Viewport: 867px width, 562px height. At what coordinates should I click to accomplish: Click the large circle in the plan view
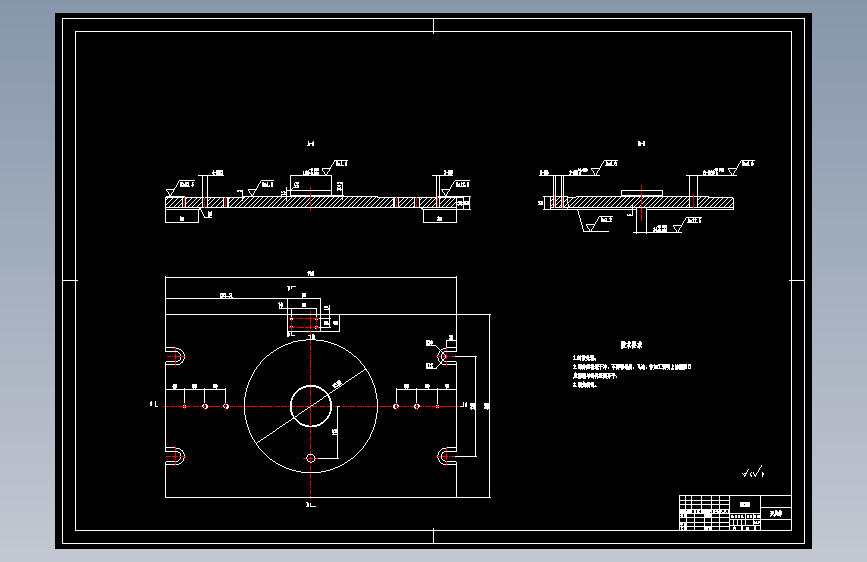pos(311,407)
